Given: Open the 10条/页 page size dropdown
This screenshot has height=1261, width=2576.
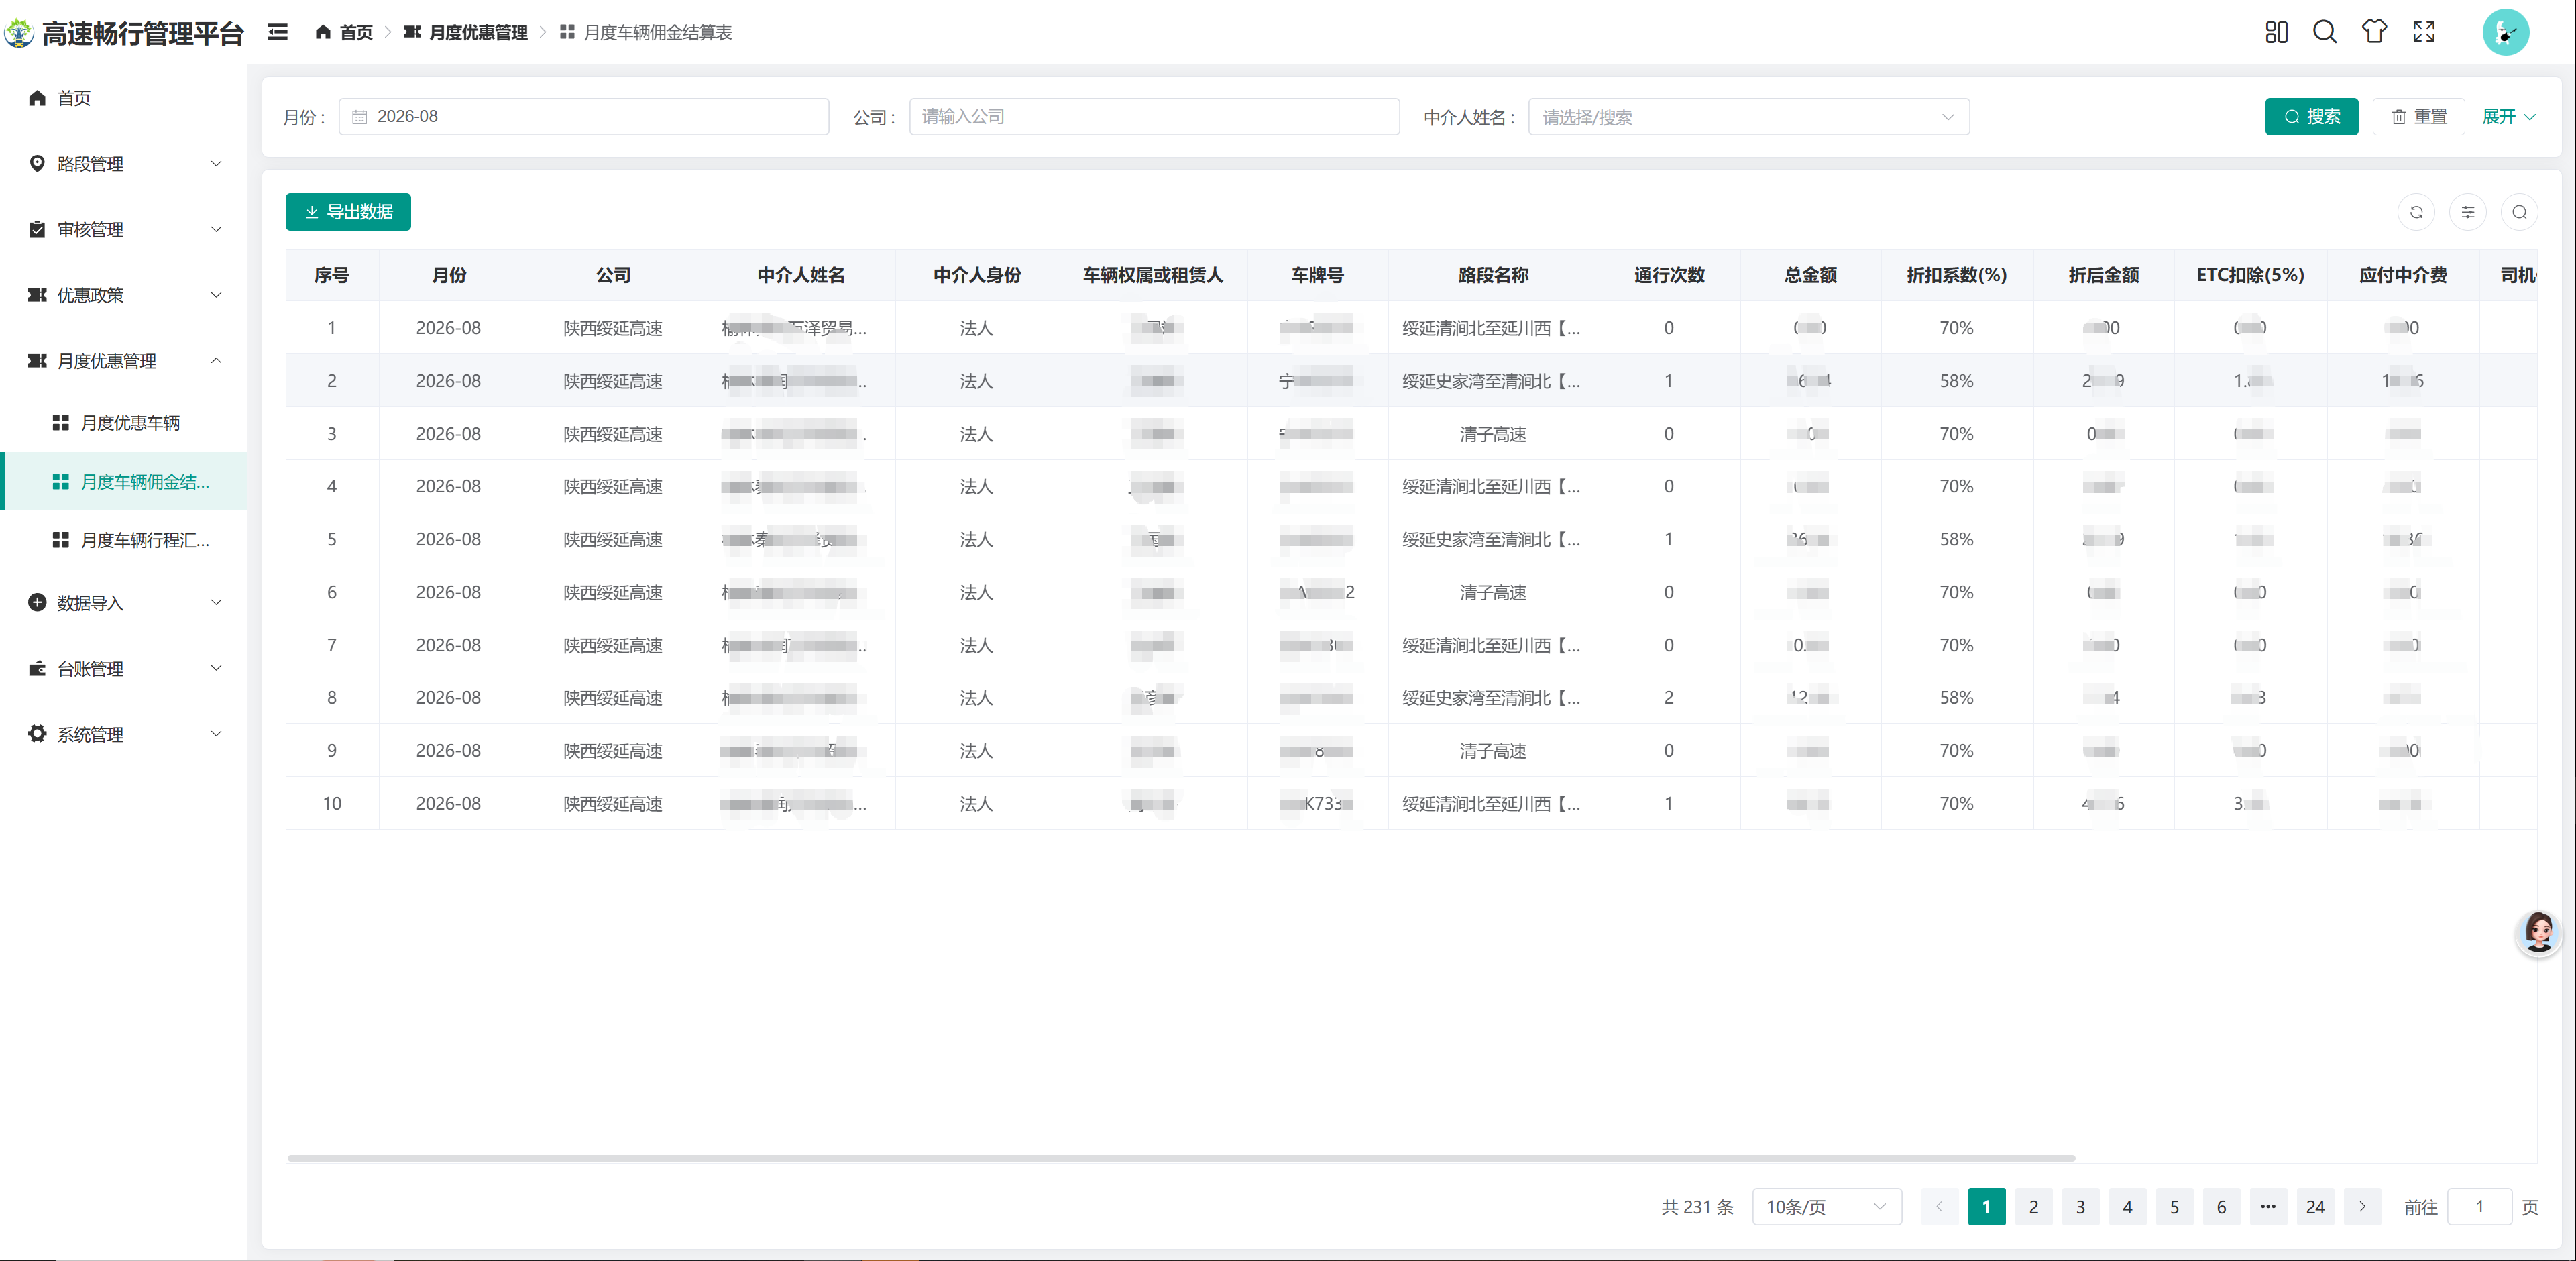Looking at the screenshot, I should point(1826,1207).
